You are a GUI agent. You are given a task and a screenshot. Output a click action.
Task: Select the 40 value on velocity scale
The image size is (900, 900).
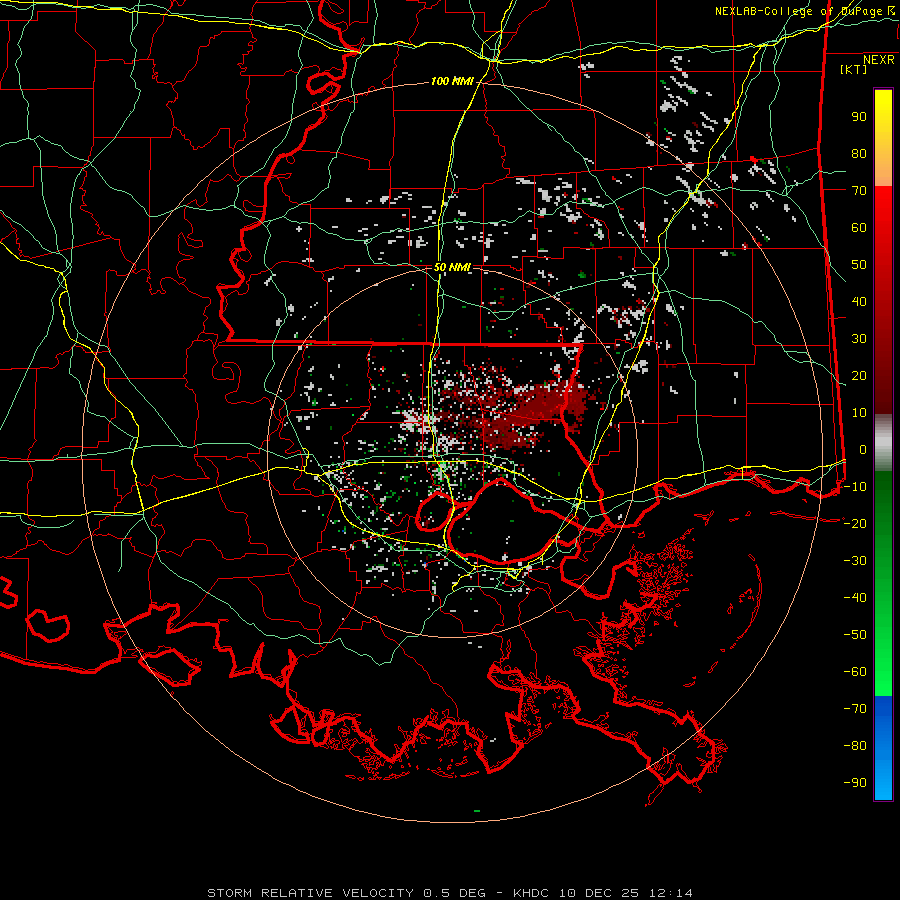pyautogui.click(x=859, y=301)
